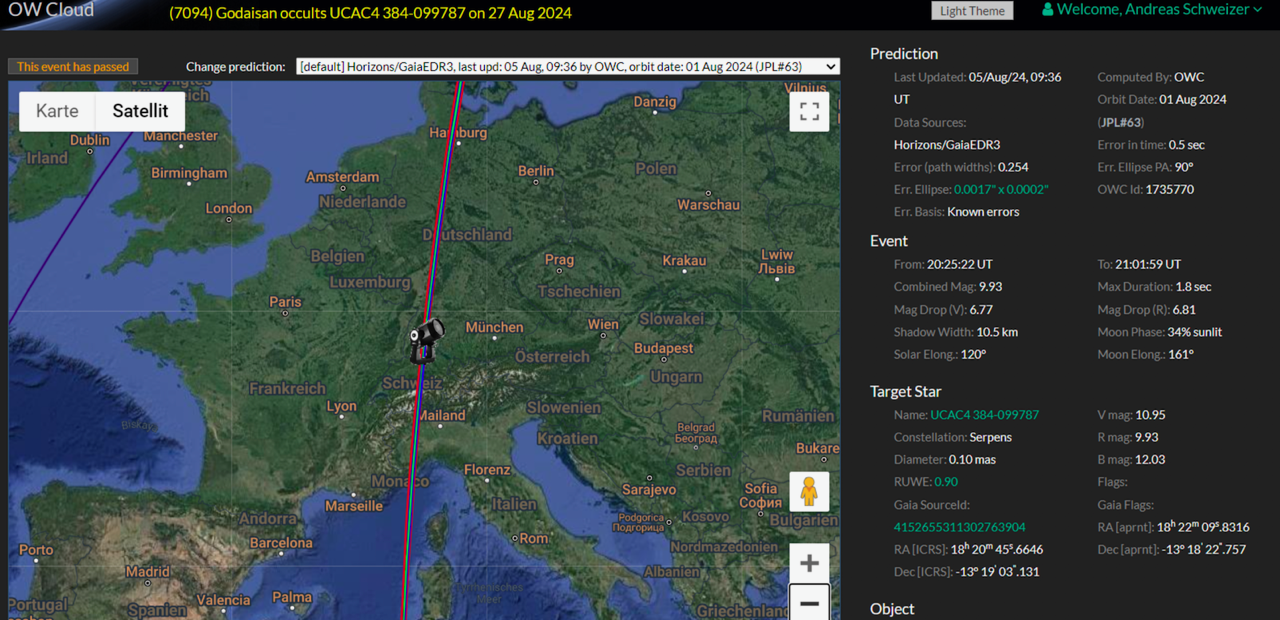Click the London label on the map

click(x=228, y=208)
